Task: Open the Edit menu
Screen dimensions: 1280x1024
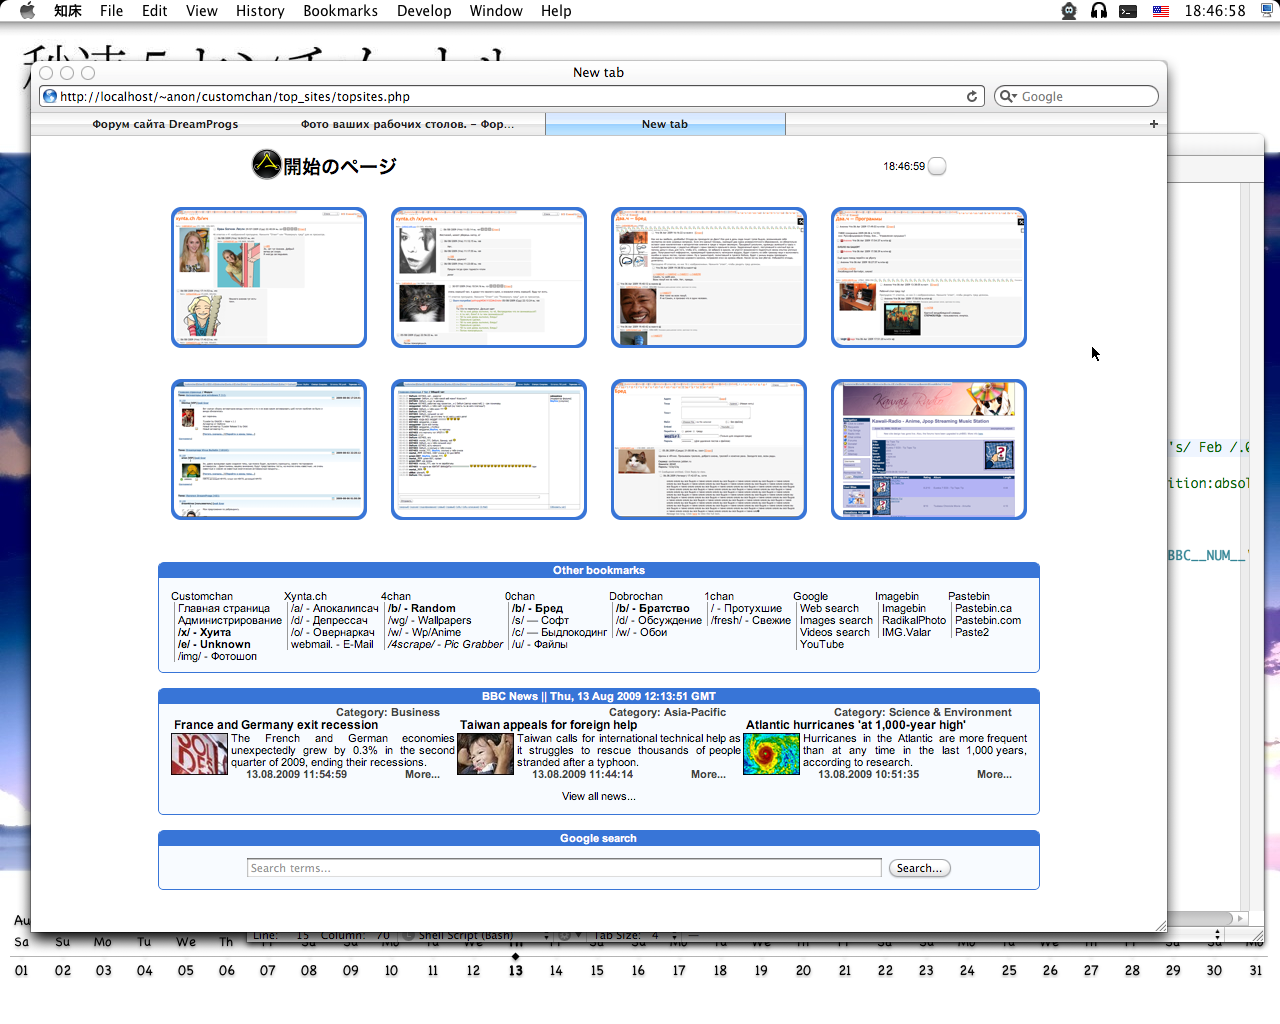Action: tap(154, 11)
